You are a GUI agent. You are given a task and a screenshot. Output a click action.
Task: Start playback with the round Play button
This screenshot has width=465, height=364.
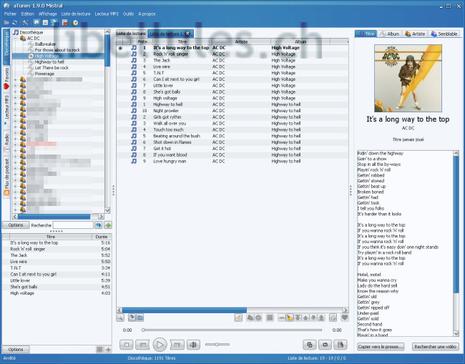pos(160,344)
